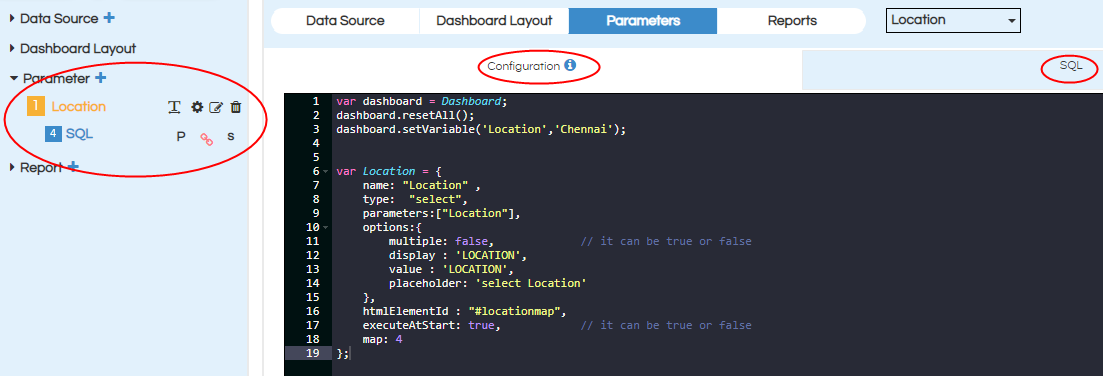Viewport: 1105px width, 376px height.
Task: Click the rename text icon for Location
Action: [x=174, y=107]
